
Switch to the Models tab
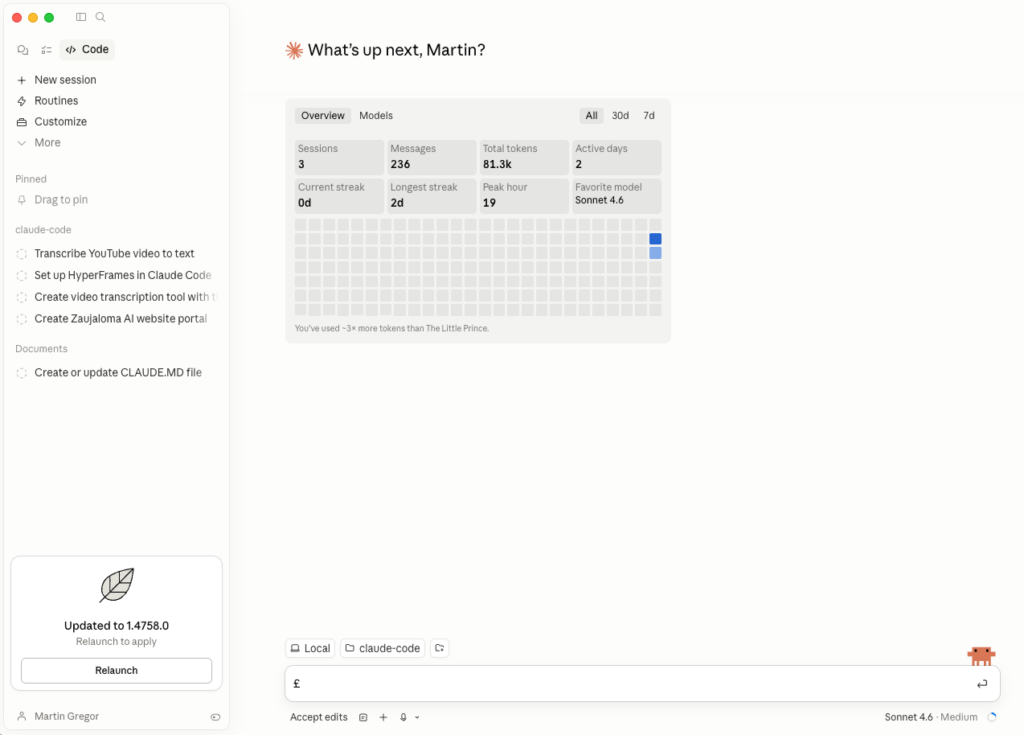pyautogui.click(x=376, y=116)
